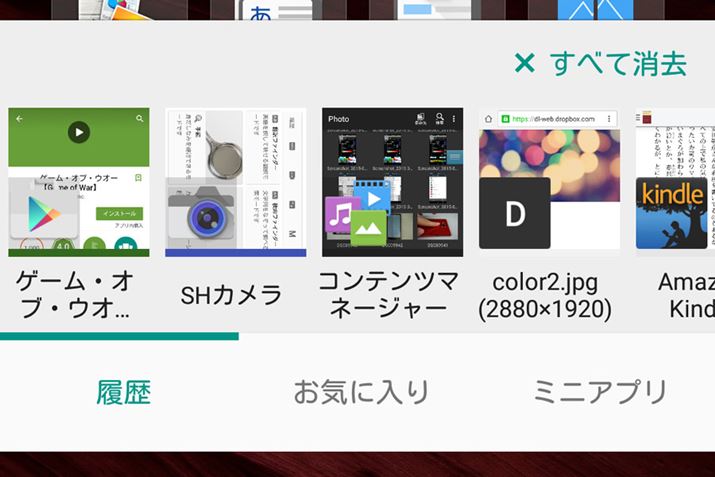Click the search icon in Play Store preview
Image resolution: width=715 pixels, height=477 pixels.
point(140,119)
